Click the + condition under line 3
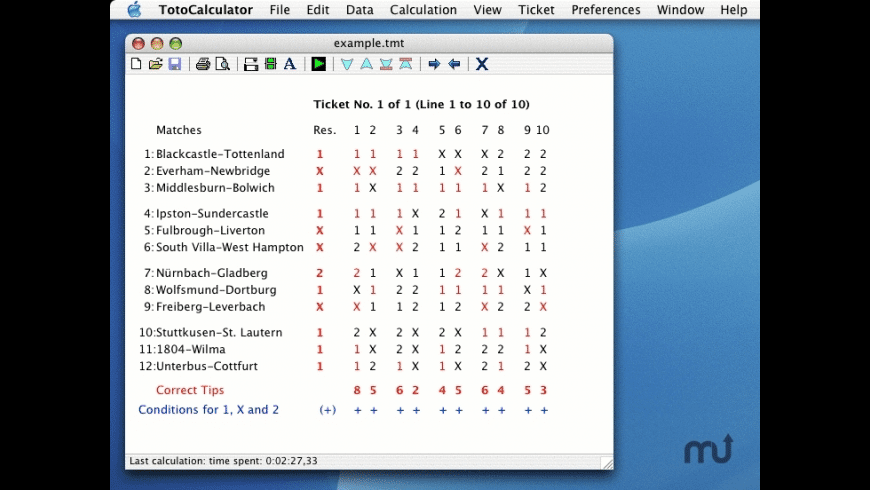This screenshot has width=870, height=490. point(400,411)
